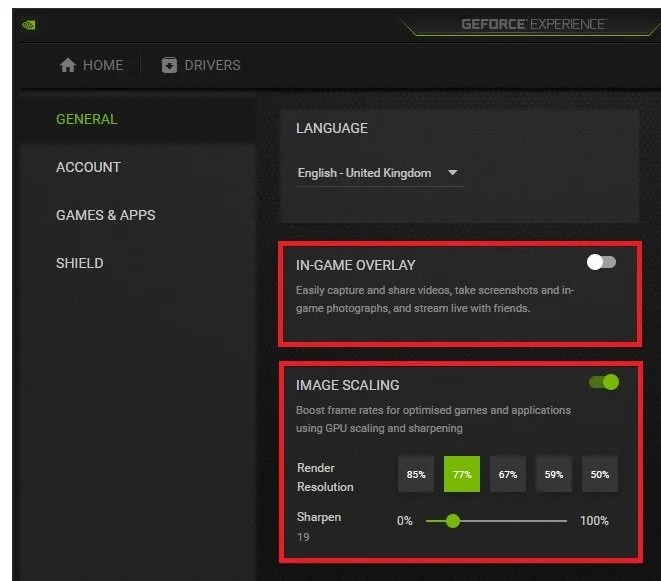Viewport: 661px width, 581px height.
Task: Open the DRIVERS tab
Action: 201,65
